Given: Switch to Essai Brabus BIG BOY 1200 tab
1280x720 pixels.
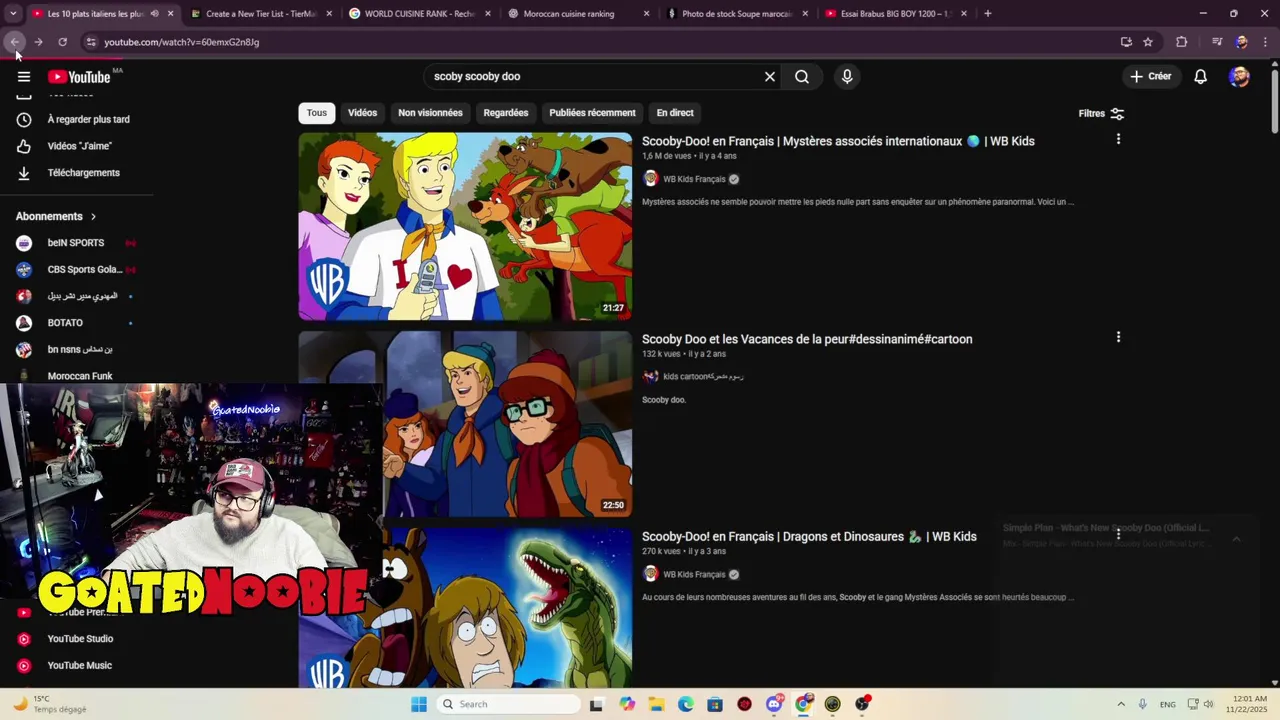Looking at the screenshot, I should pyautogui.click(x=894, y=14).
